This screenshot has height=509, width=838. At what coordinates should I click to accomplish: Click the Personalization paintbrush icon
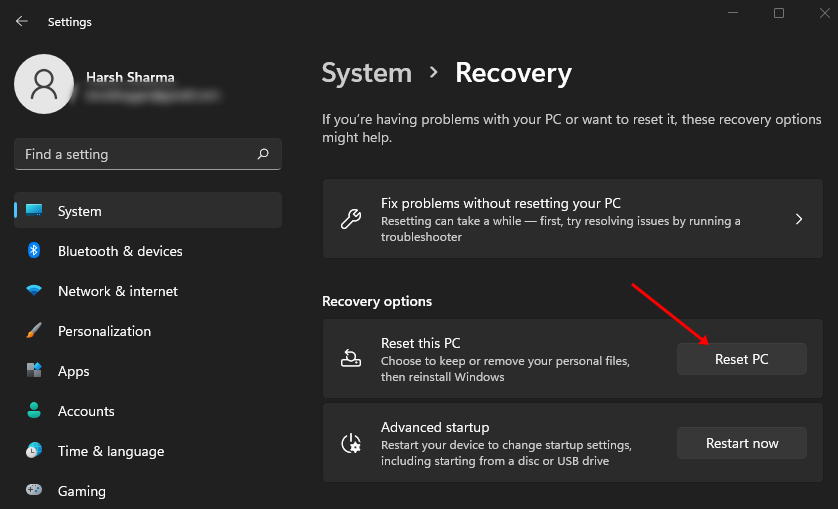pyautogui.click(x=34, y=331)
